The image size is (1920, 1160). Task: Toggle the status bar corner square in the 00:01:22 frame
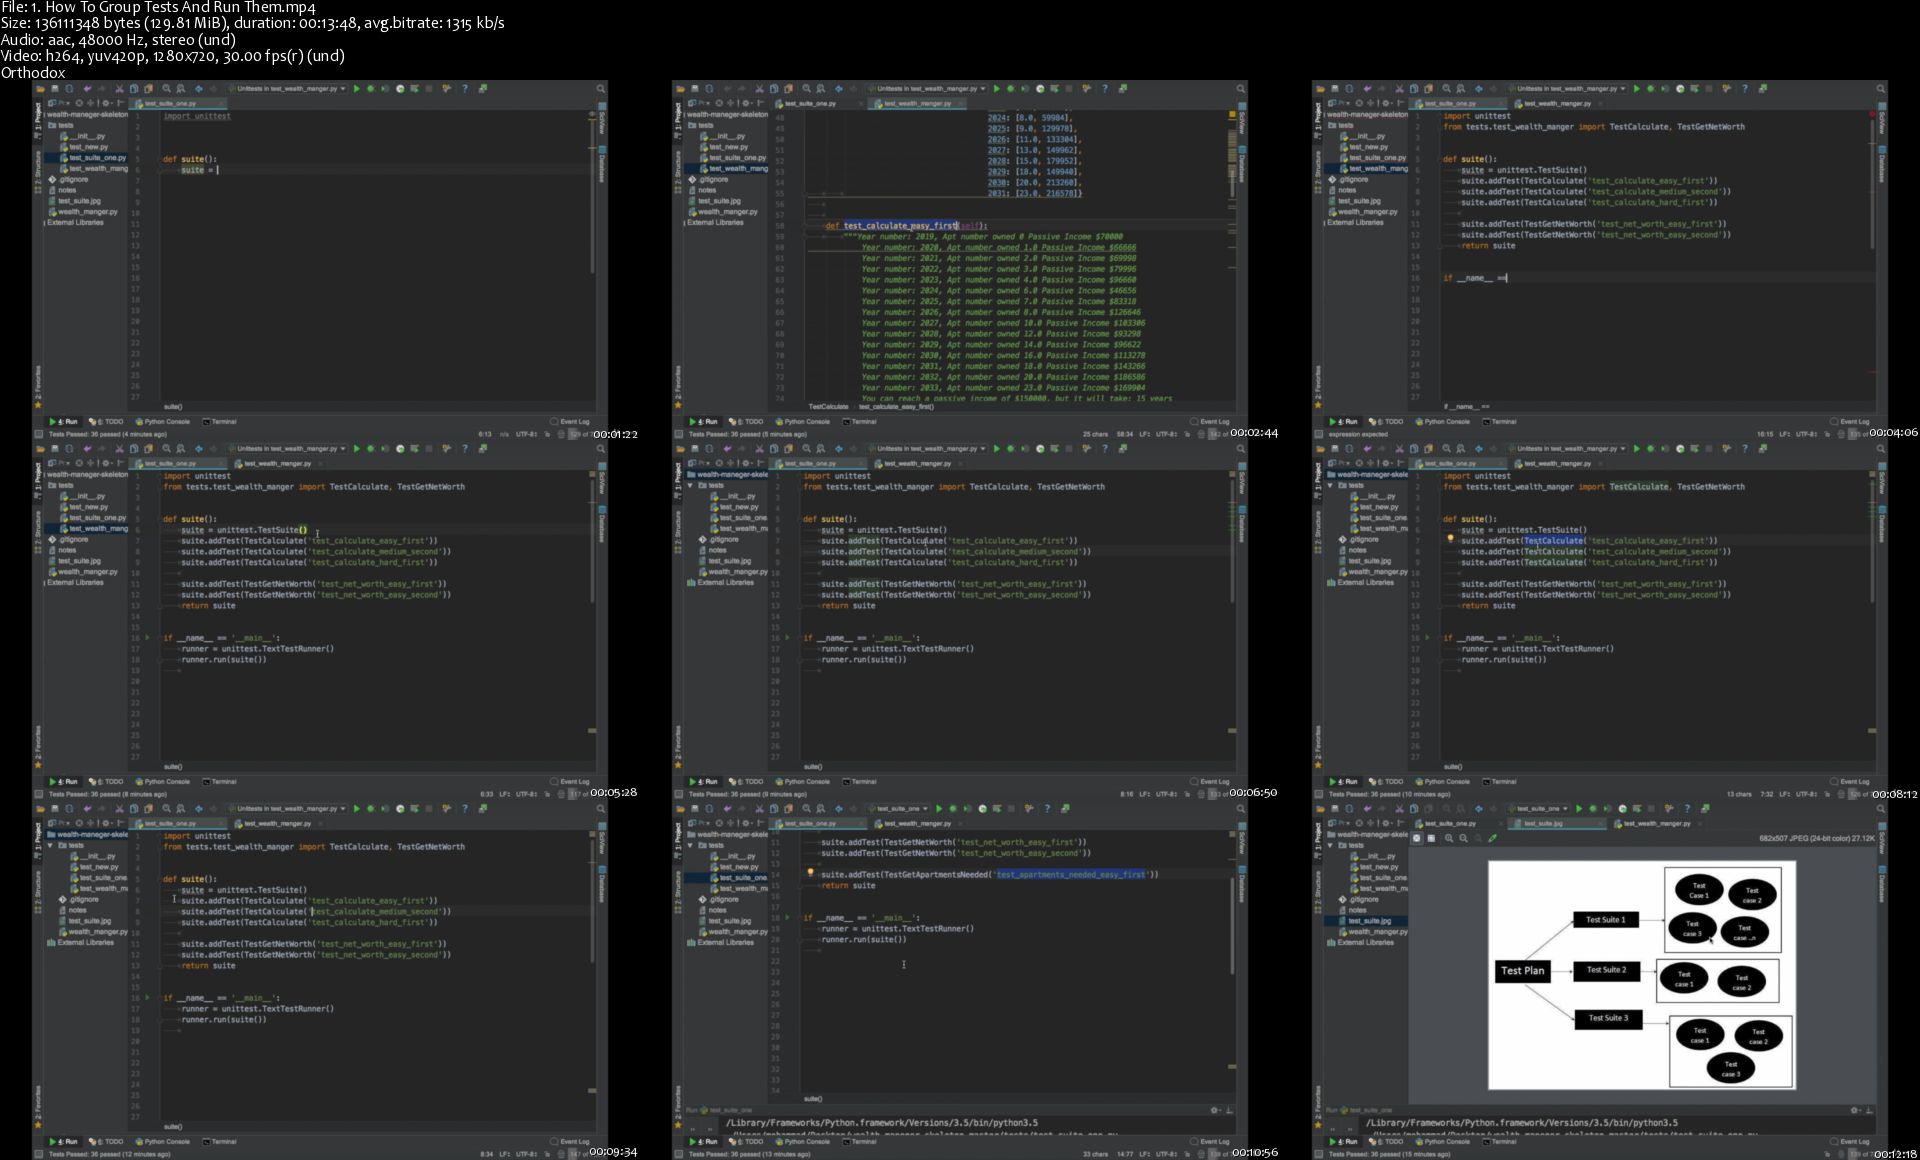tap(39, 434)
